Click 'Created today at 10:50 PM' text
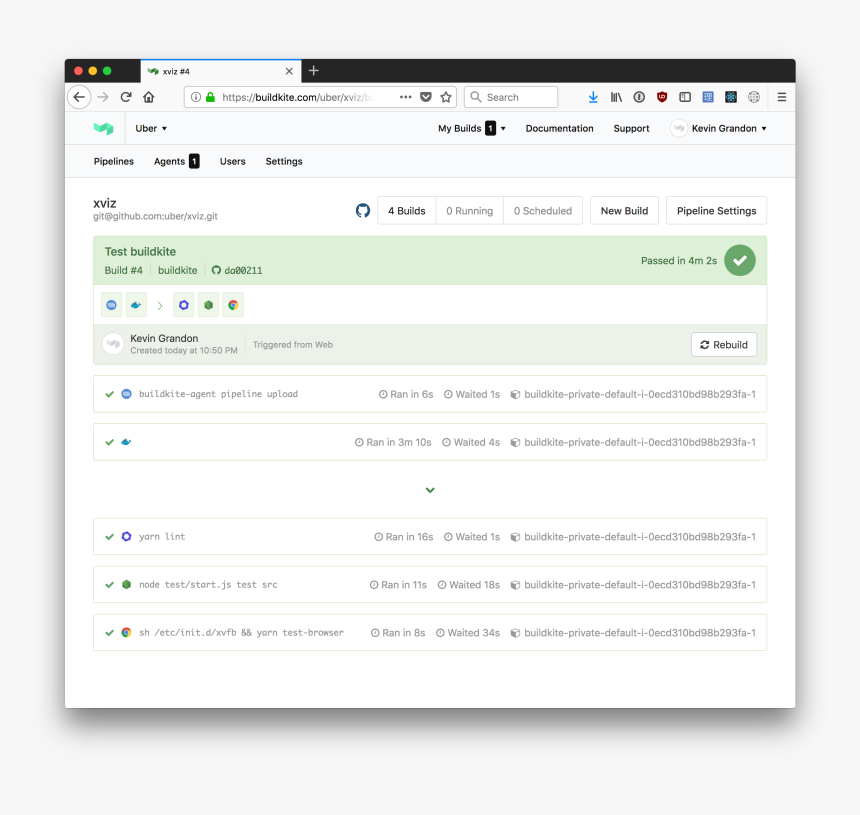This screenshot has width=860, height=815. [184, 350]
